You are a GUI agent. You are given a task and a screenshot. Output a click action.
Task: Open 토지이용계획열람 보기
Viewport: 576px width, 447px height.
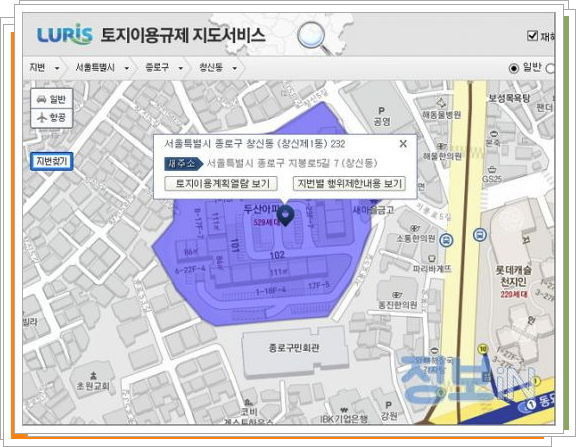(222, 184)
